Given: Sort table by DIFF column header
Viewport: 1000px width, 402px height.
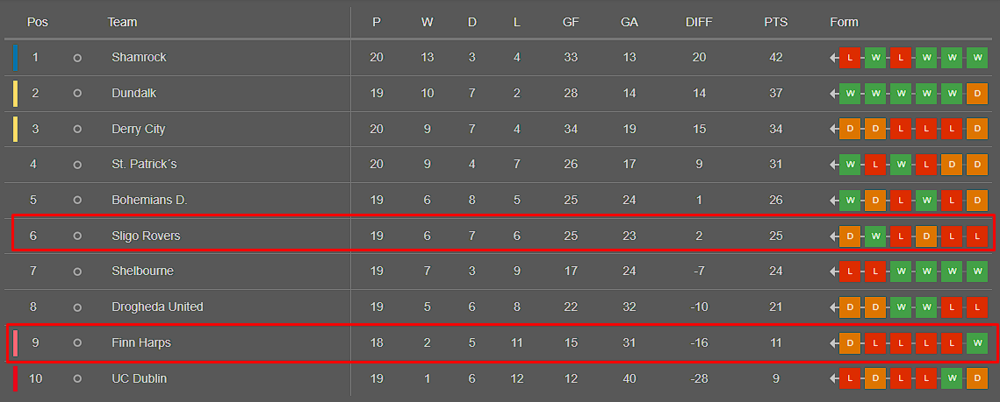Looking at the screenshot, I should (699, 22).
